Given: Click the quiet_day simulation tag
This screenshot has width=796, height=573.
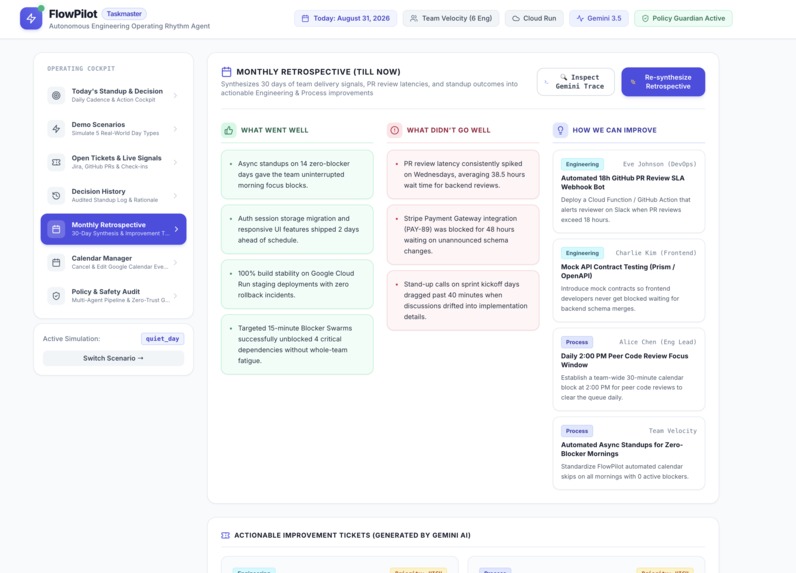Looking at the screenshot, I should 162,339.
